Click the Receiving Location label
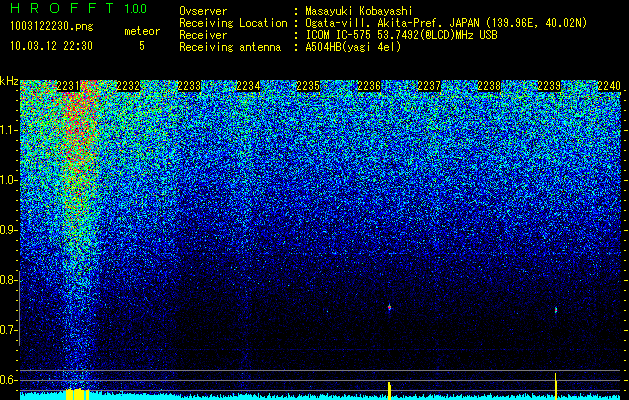The width and height of the screenshot is (629, 400). coord(233,23)
